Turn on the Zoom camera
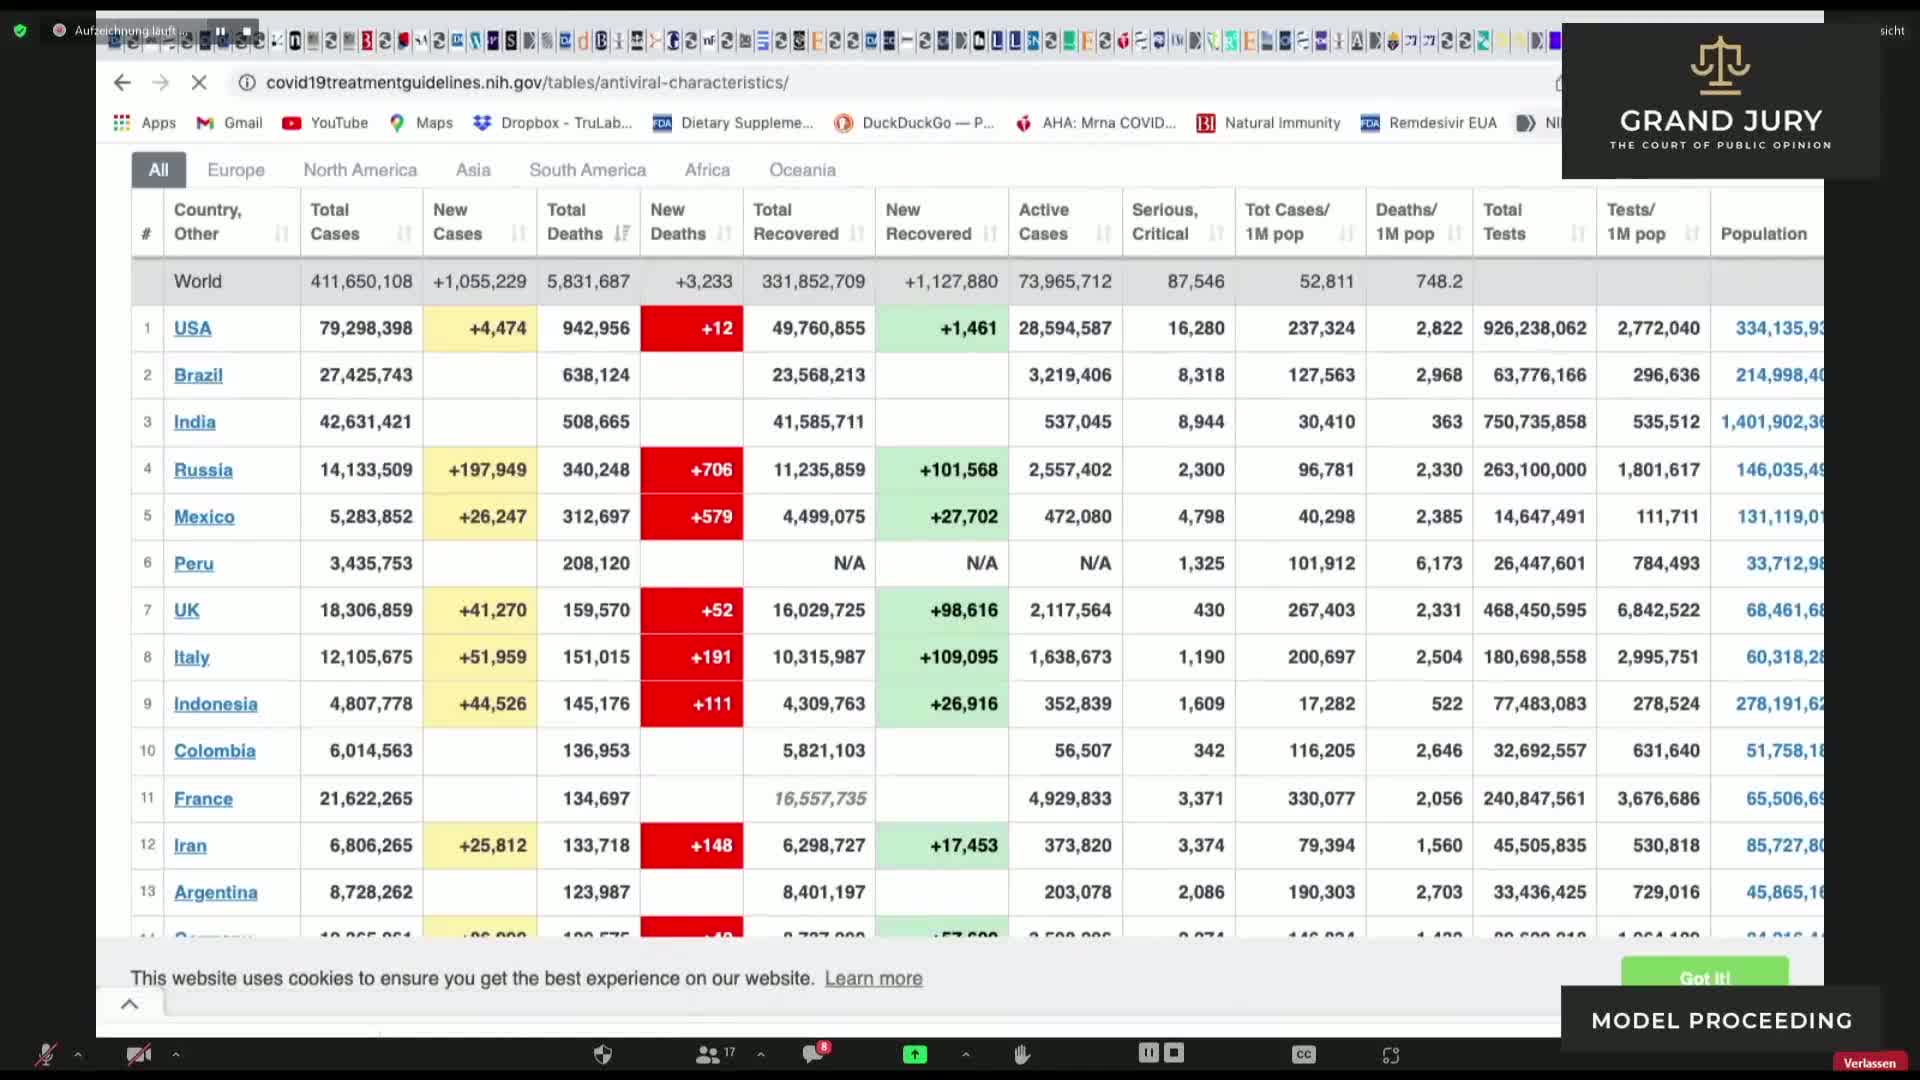The height and width of the screenshot is (1080, 1920). (138, 1054)
